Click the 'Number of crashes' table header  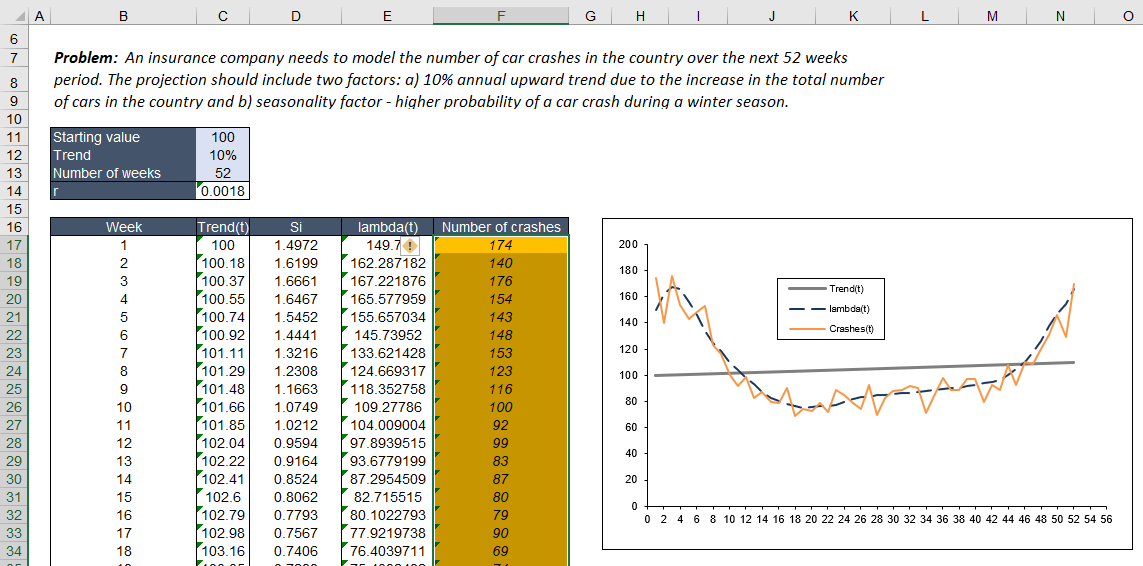pos(501,227)
